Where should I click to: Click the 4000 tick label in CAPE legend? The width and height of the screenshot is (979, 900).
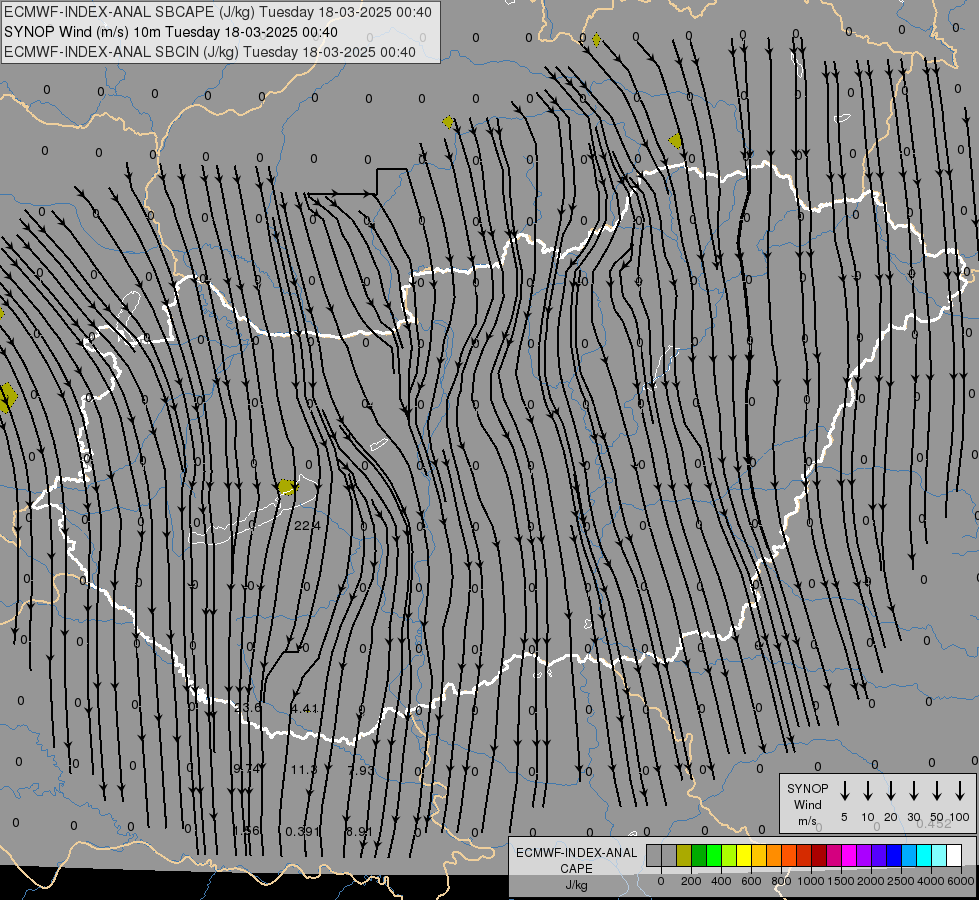click(x=931, y=881)
